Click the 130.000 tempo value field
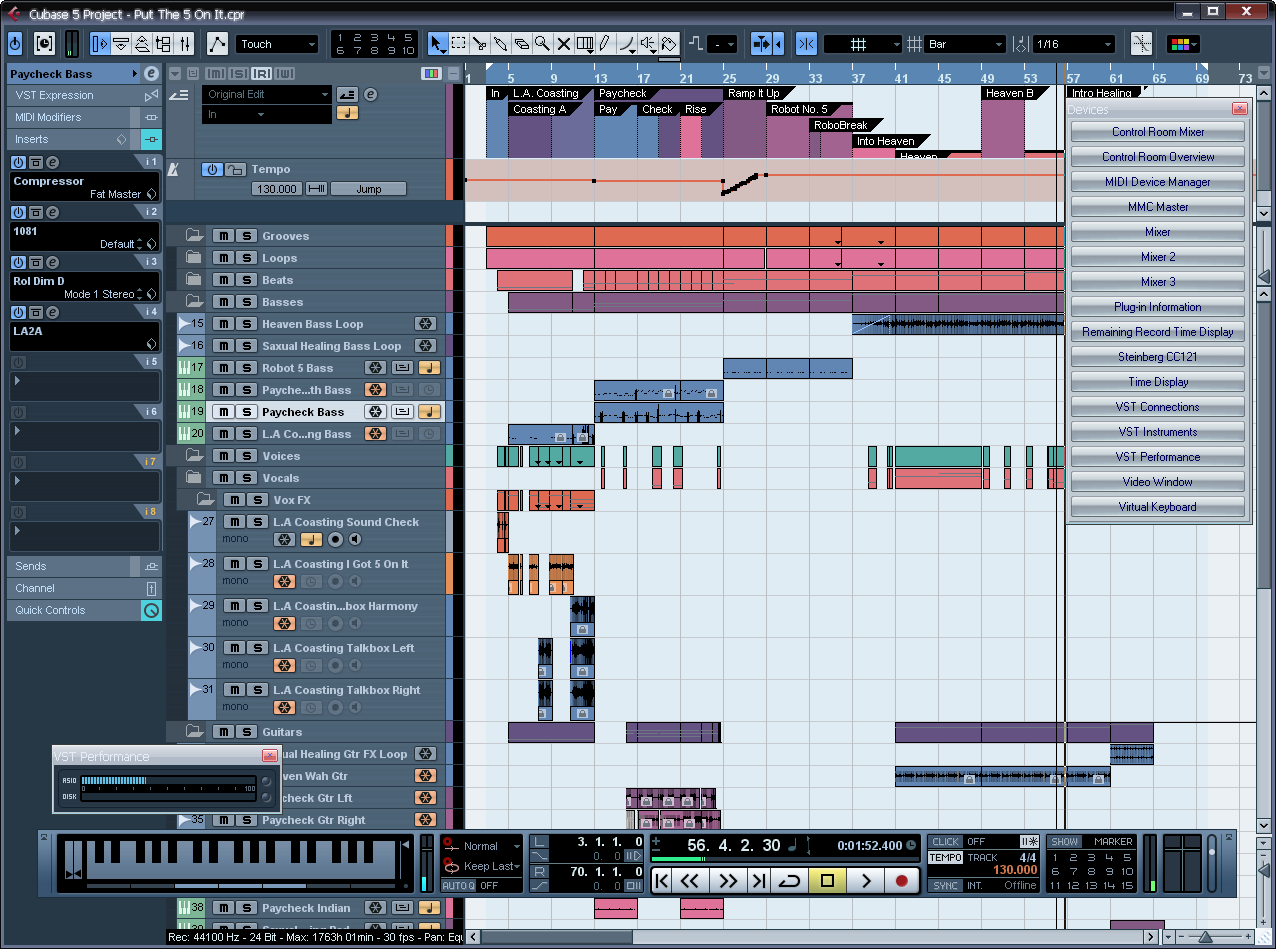Screen dimensions: 1276x949 277,189
